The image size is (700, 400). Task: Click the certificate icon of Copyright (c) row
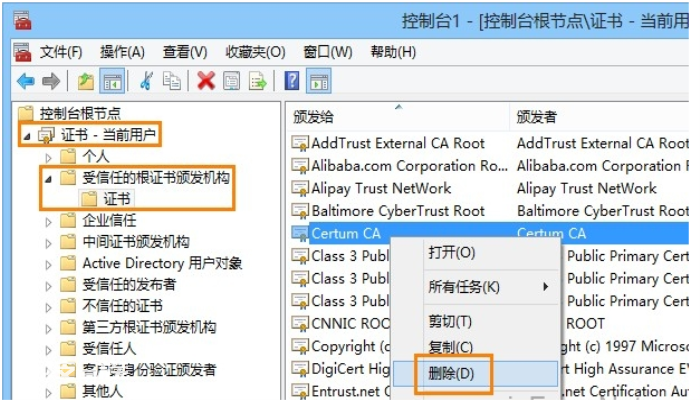coord(300,346)
